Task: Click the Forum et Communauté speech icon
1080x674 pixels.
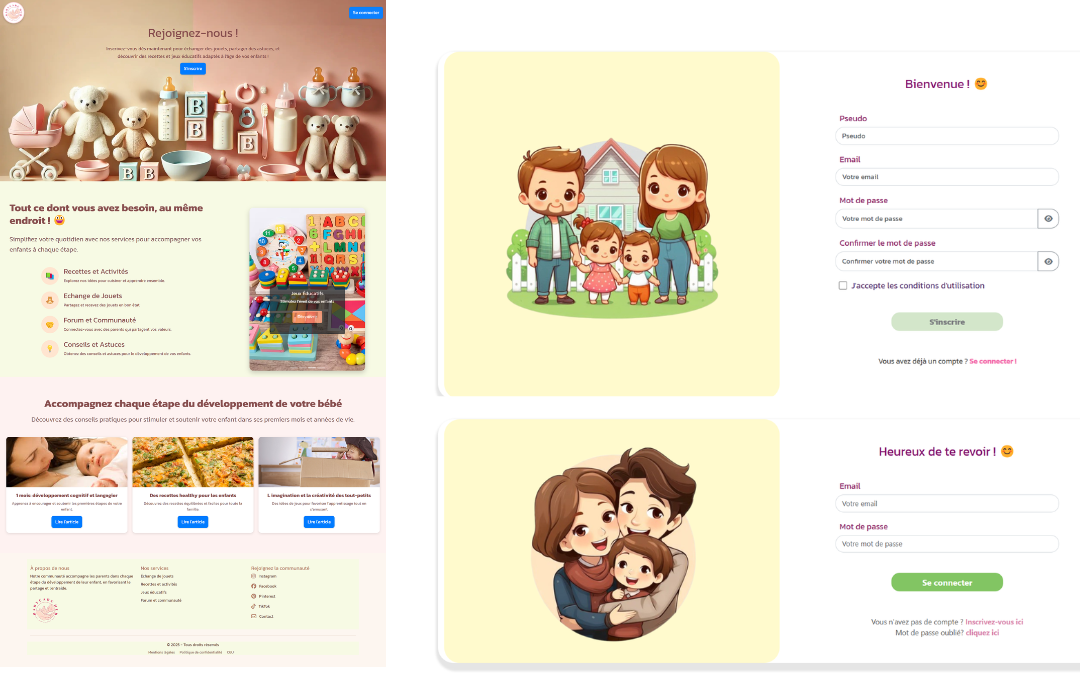Action: pos(49,324)
